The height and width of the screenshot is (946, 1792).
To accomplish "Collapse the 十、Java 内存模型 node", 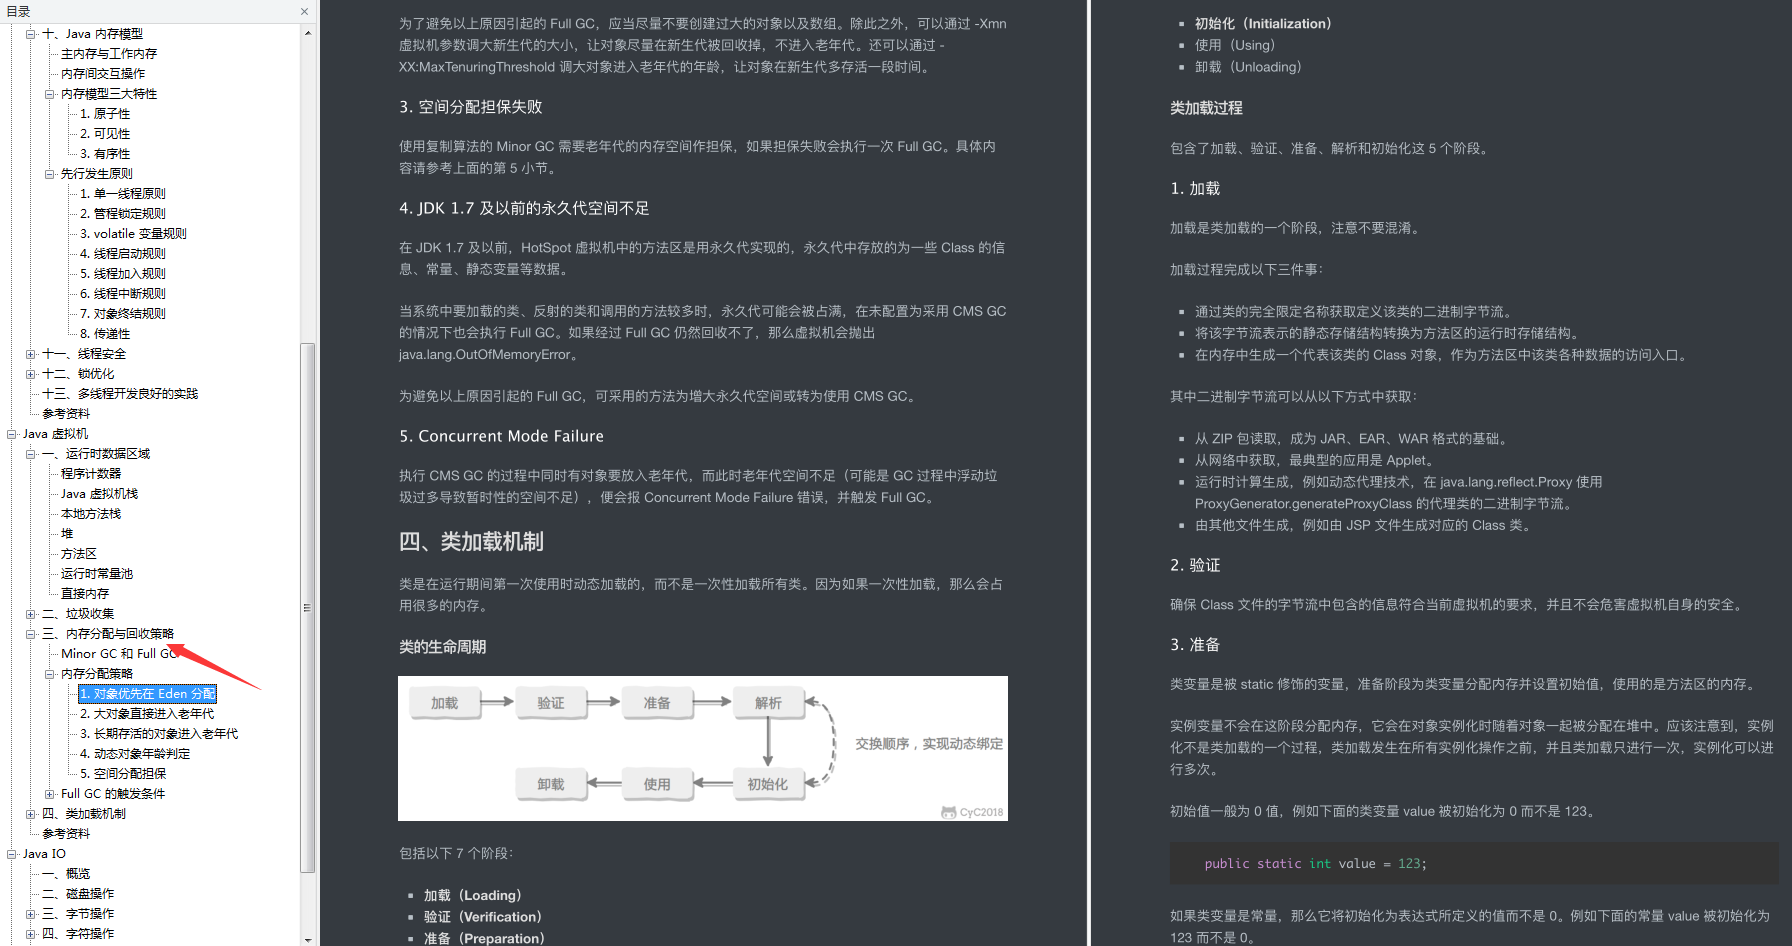I will (x=31, y=34).
